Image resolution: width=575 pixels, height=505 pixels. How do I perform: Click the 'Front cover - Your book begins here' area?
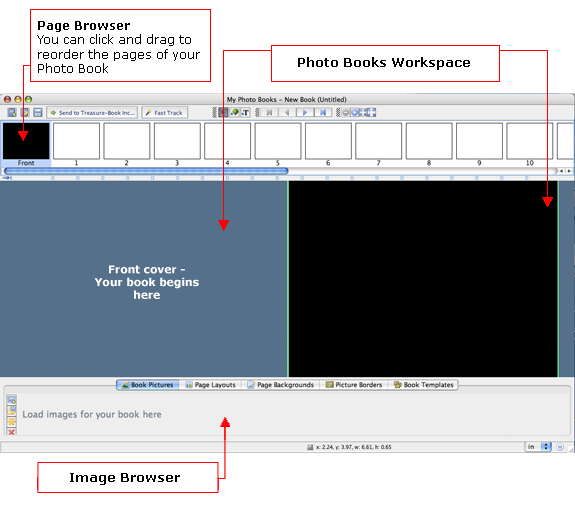[147, 282]
